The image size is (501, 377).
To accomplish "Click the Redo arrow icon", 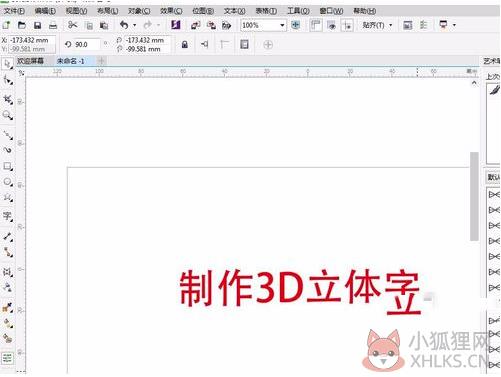I will [x=148, y=25].
